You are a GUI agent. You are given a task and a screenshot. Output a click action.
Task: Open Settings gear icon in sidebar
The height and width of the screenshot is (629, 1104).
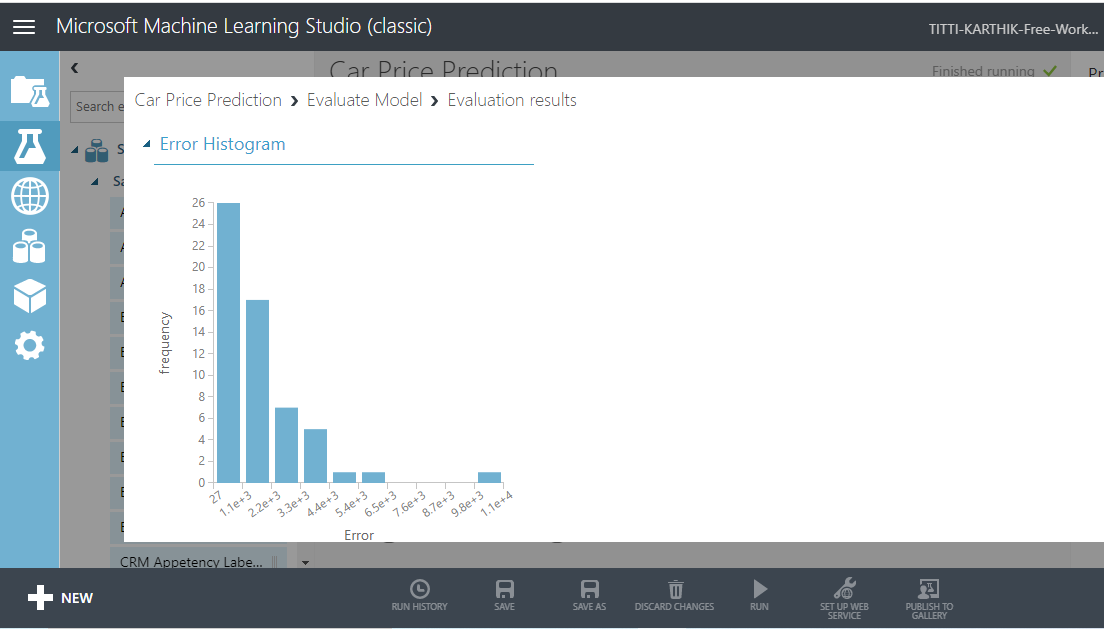coord(30,346)
